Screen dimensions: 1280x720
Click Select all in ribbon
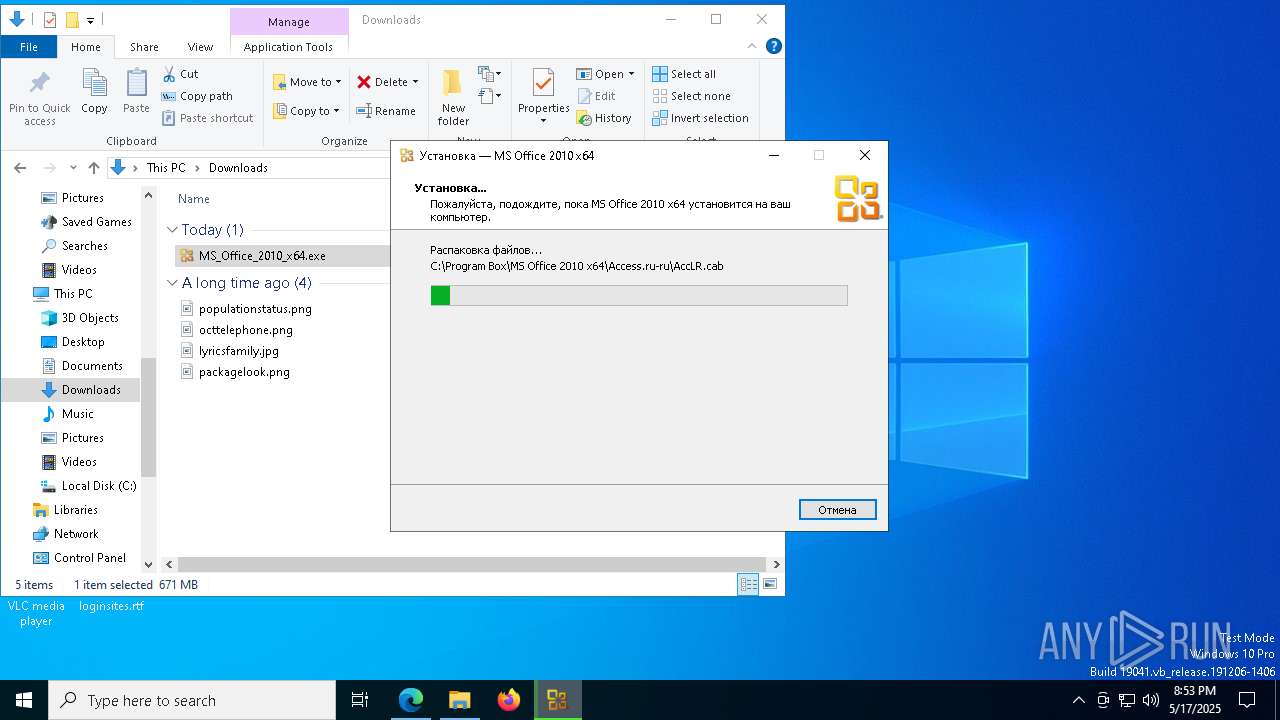tap(684, 74)
